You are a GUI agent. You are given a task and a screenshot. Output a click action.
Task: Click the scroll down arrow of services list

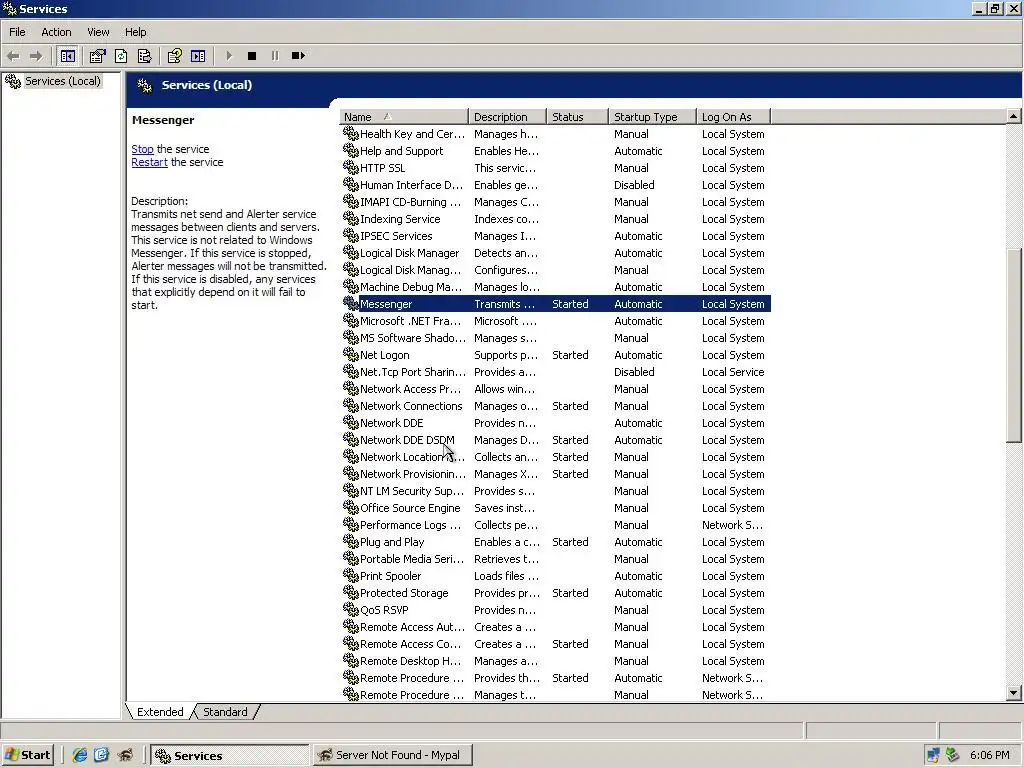[1013, 694]
